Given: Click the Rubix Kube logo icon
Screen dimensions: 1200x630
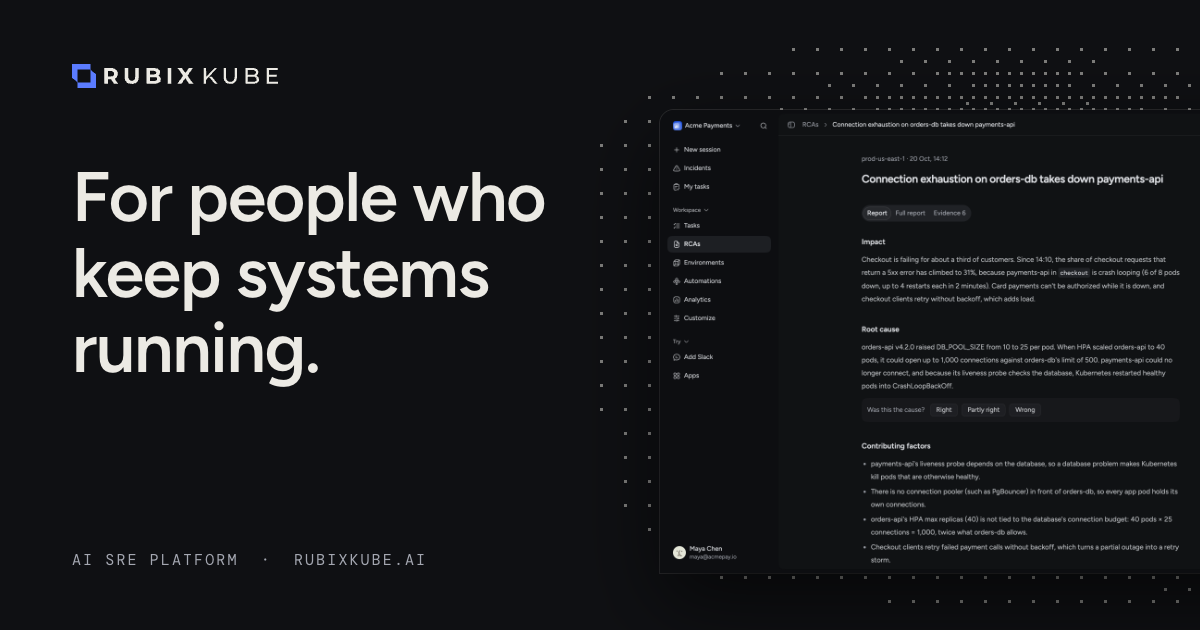Looking at the screenshot, I should (84, 76).
